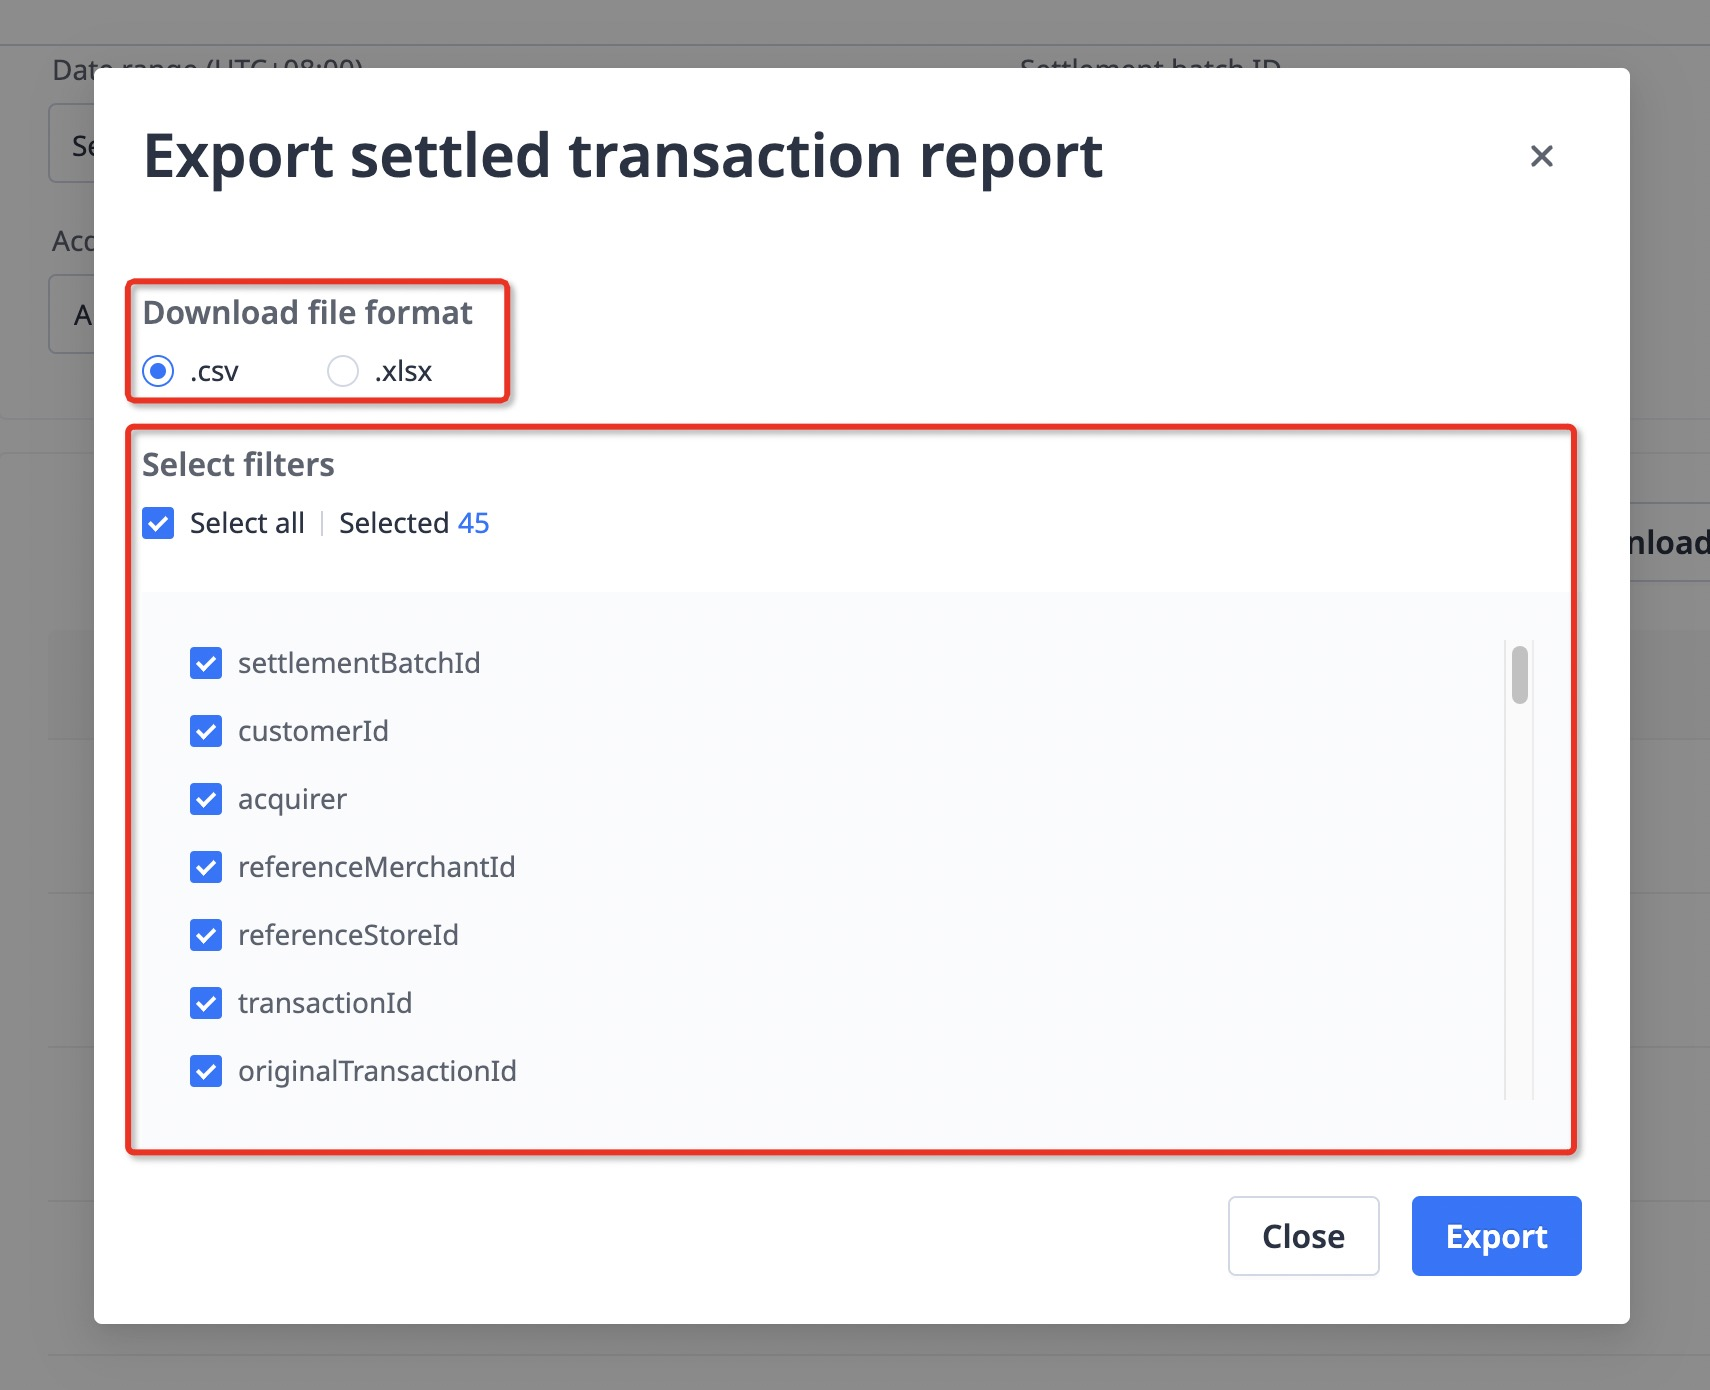The image size is (1710, 1390).
Task: Click the partially hidden Download button behind dialog
Action: coord(1668,543)
